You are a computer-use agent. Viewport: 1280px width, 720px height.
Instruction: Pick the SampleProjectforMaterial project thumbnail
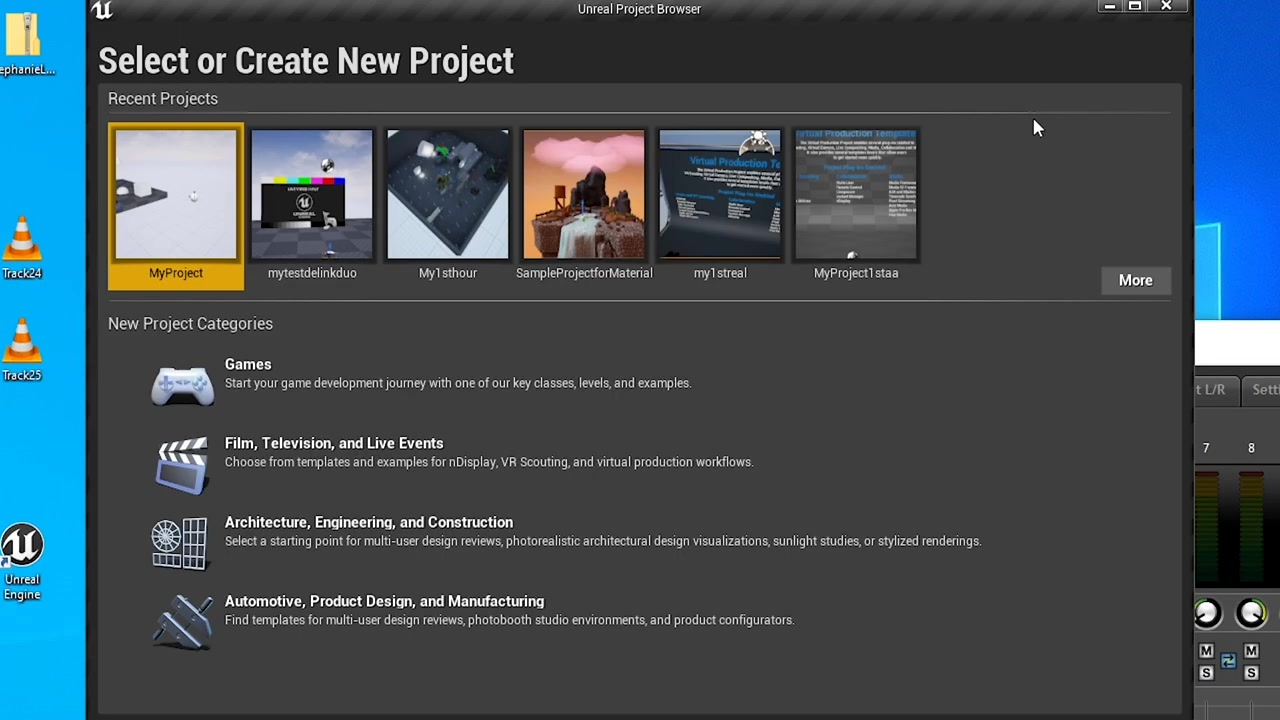[584, 195]
